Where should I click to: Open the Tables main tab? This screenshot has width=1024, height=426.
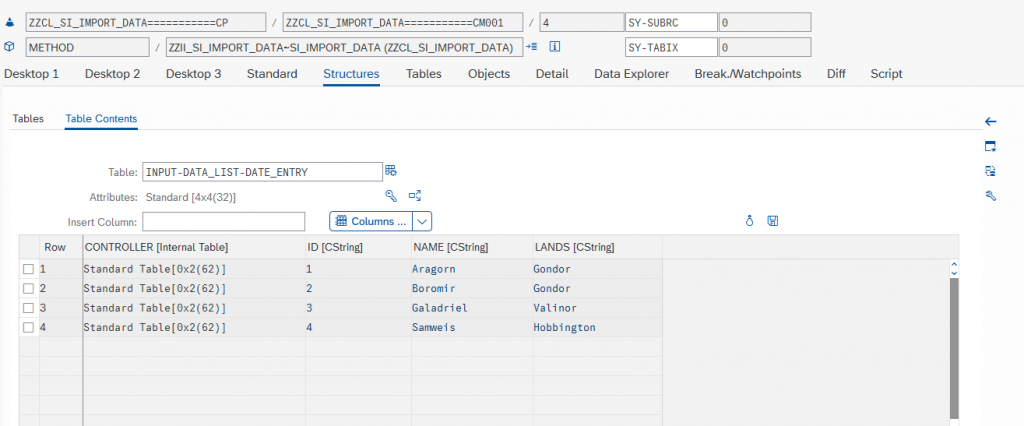click(x=423, y=74)
